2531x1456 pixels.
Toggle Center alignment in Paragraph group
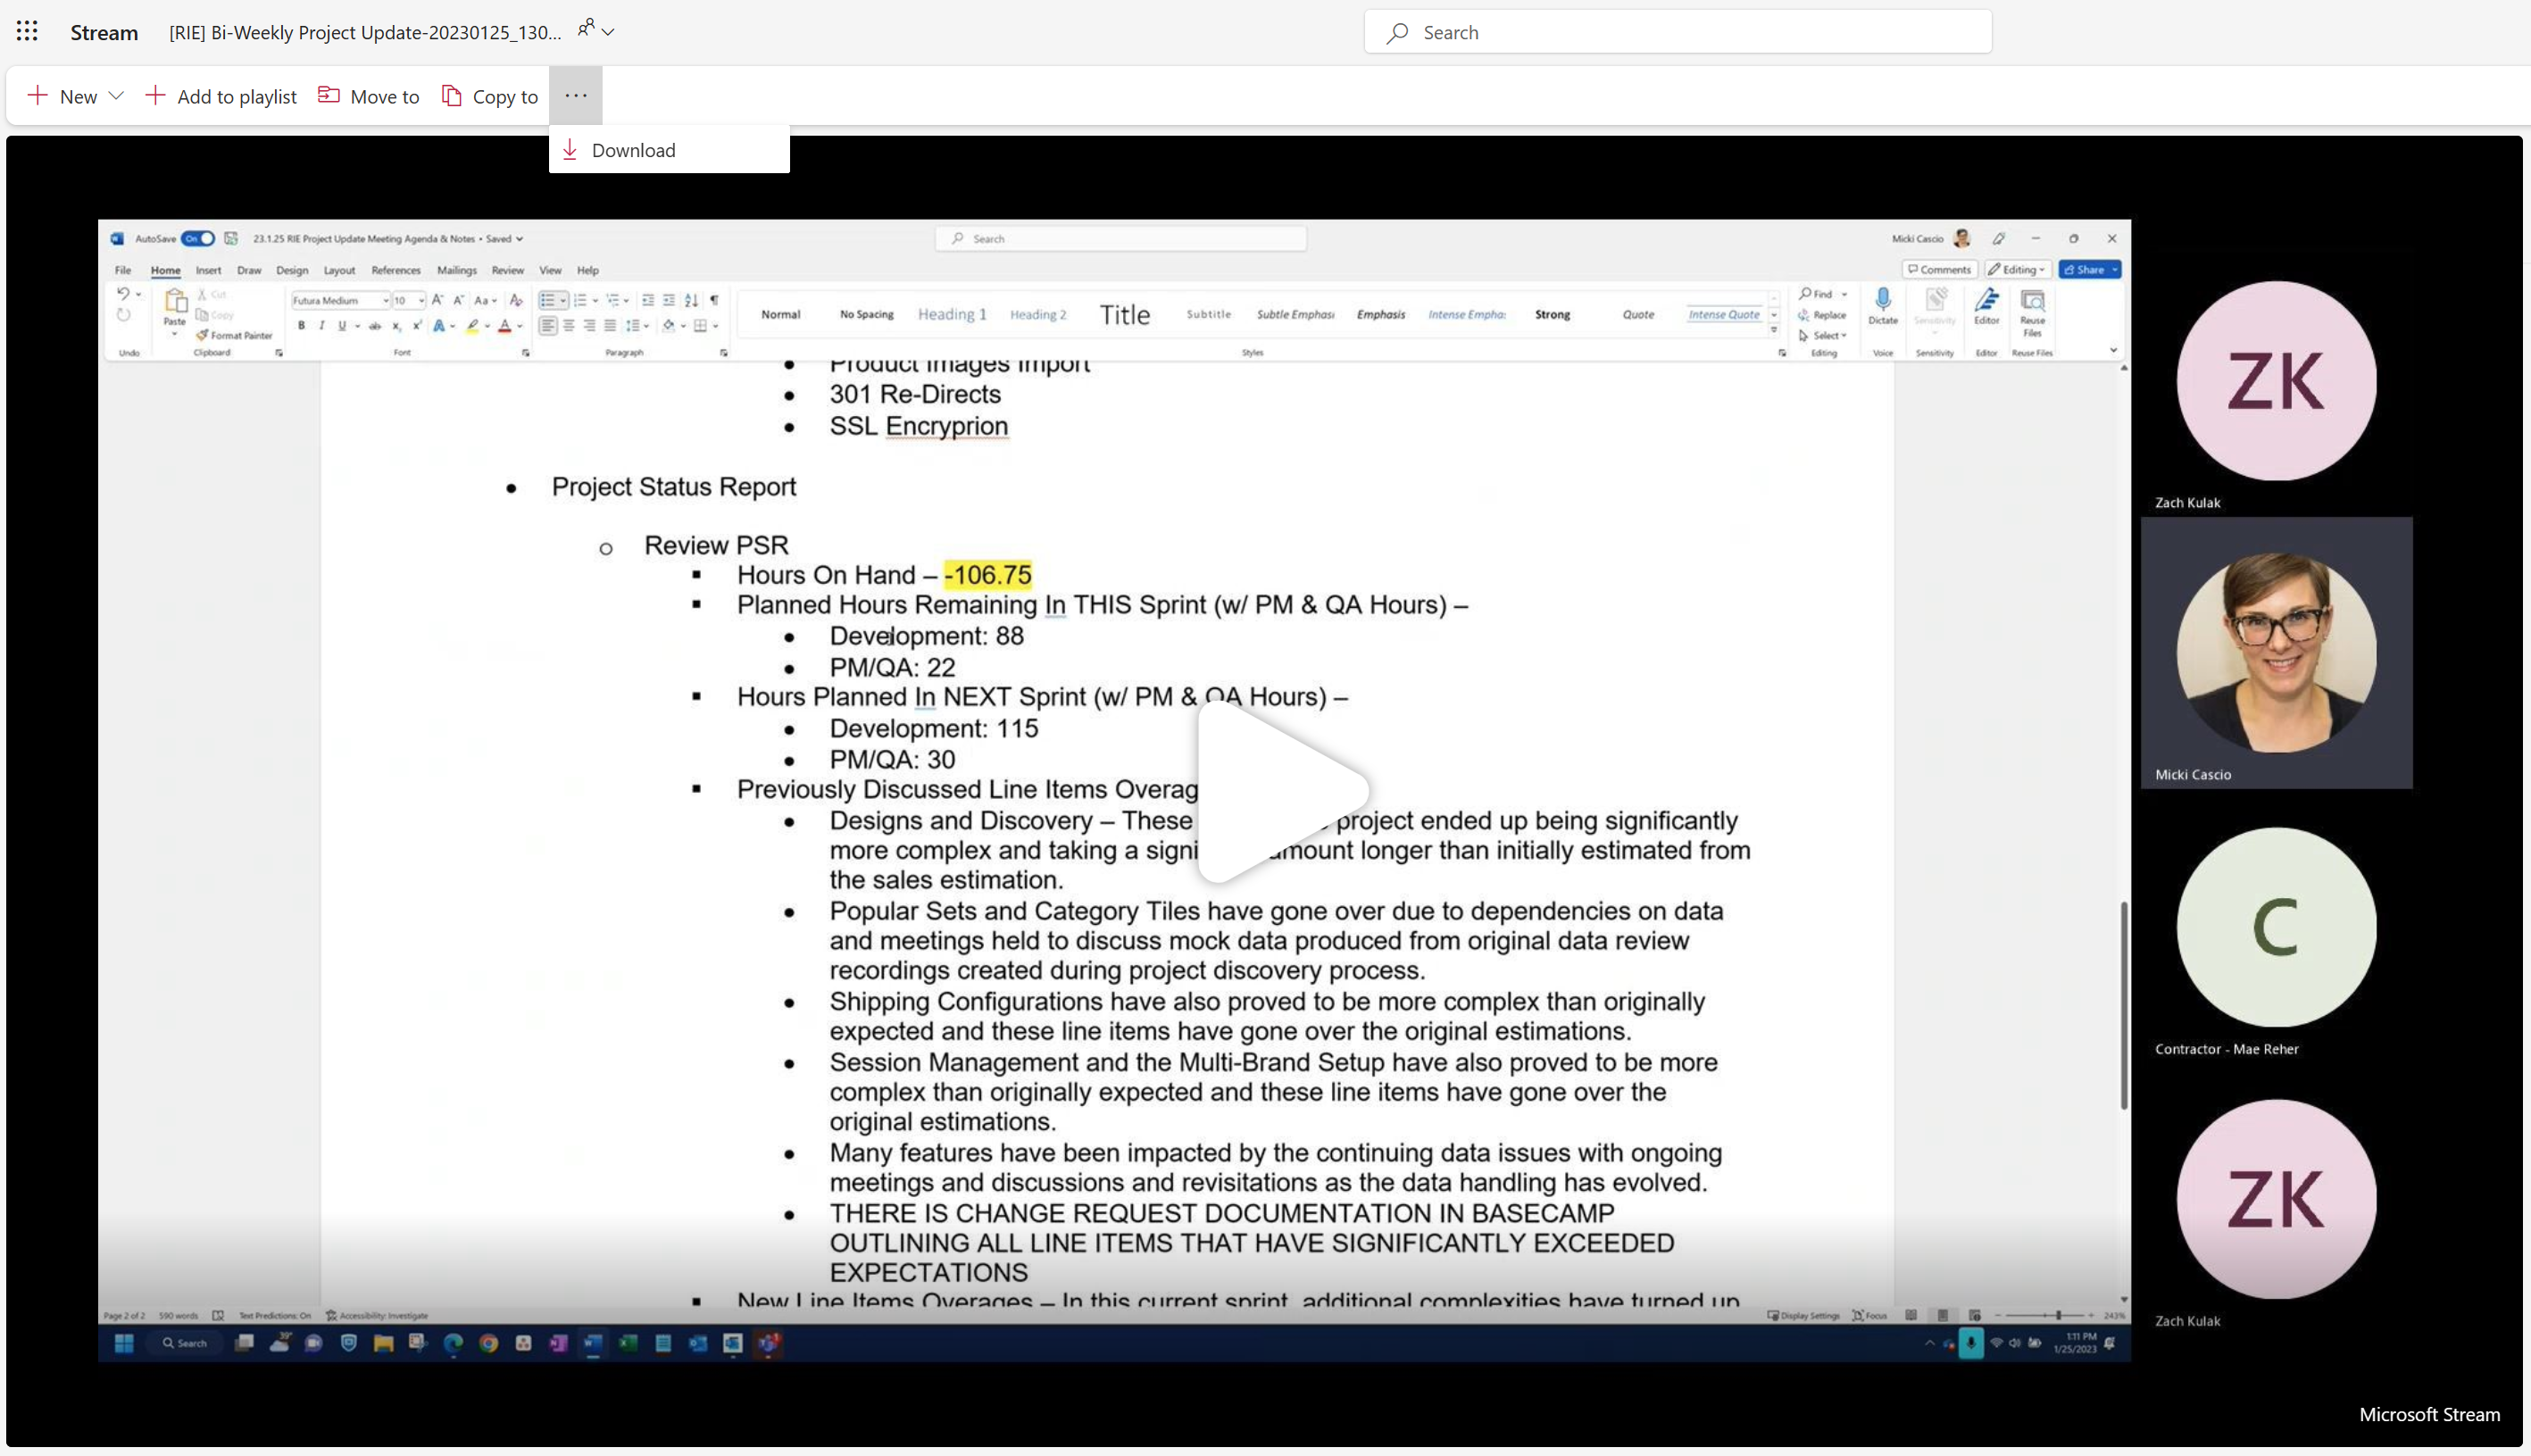coord(568,326)
